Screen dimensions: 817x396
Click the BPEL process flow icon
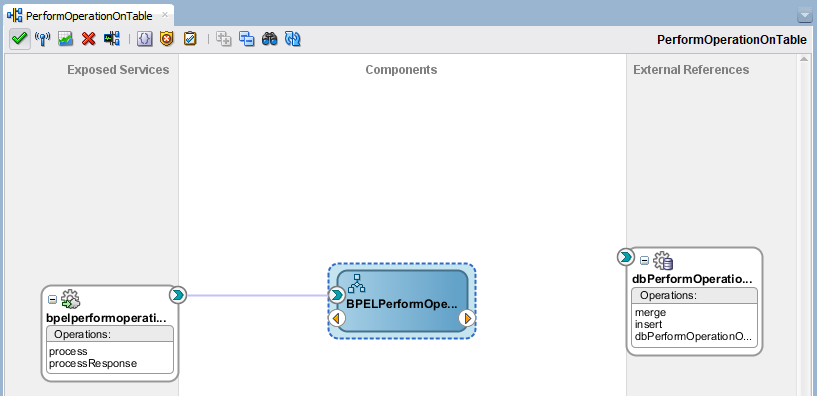(357, 283)
